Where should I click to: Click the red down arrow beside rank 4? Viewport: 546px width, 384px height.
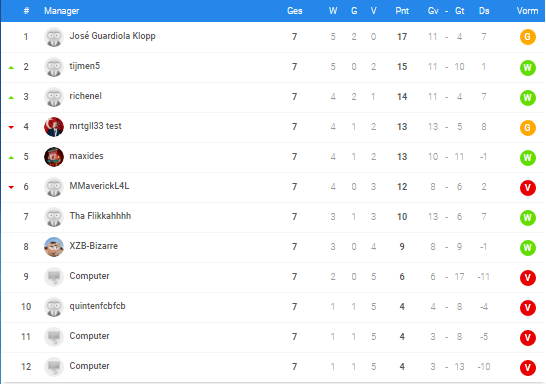pos(11,127)
